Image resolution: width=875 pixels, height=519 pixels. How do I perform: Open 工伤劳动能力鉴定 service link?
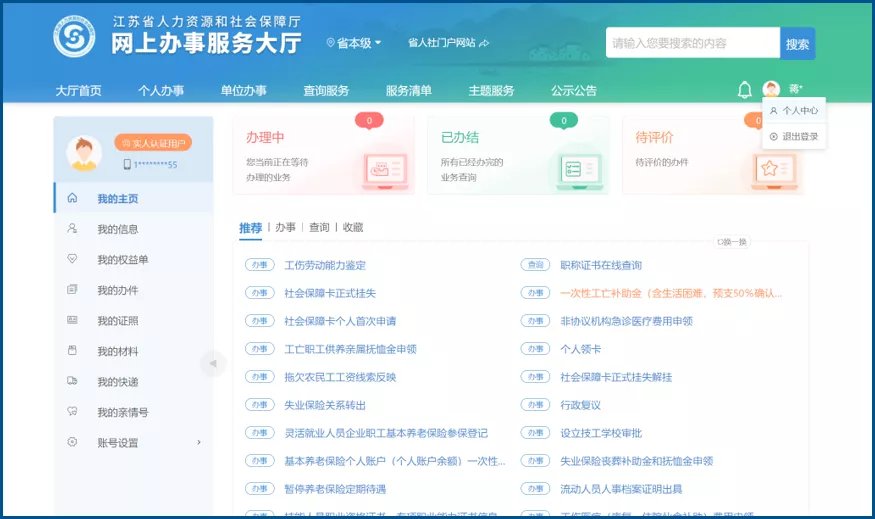click(325, 265)
